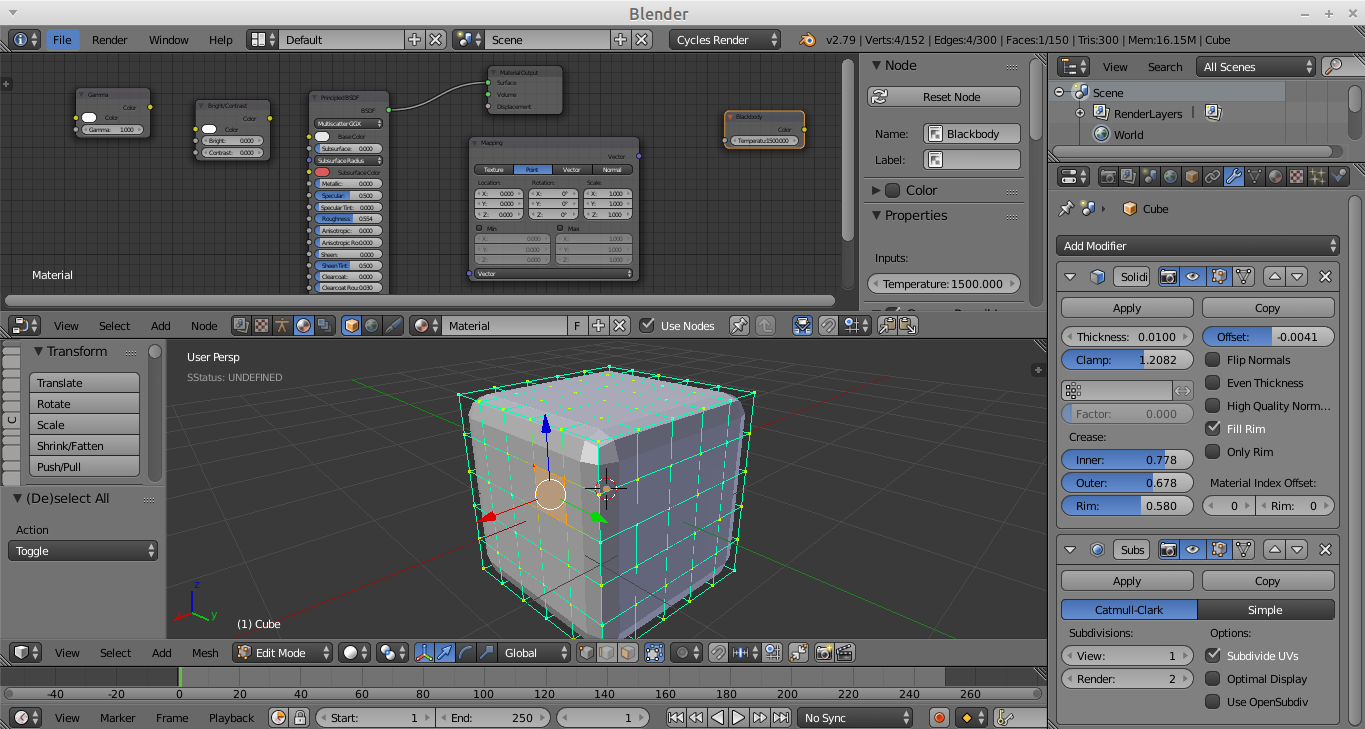
Task: Click the red record keyframes button
Action: pos(939,718)
